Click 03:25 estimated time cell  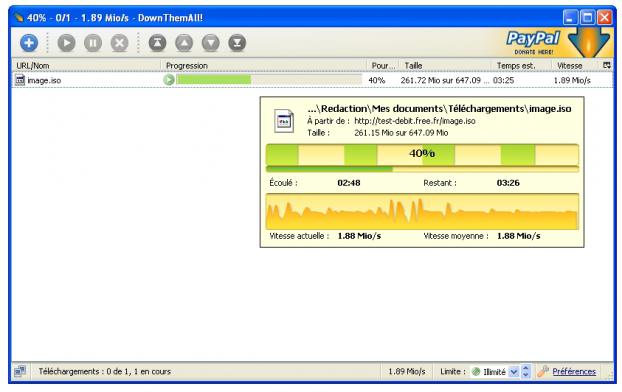point(503,80)
